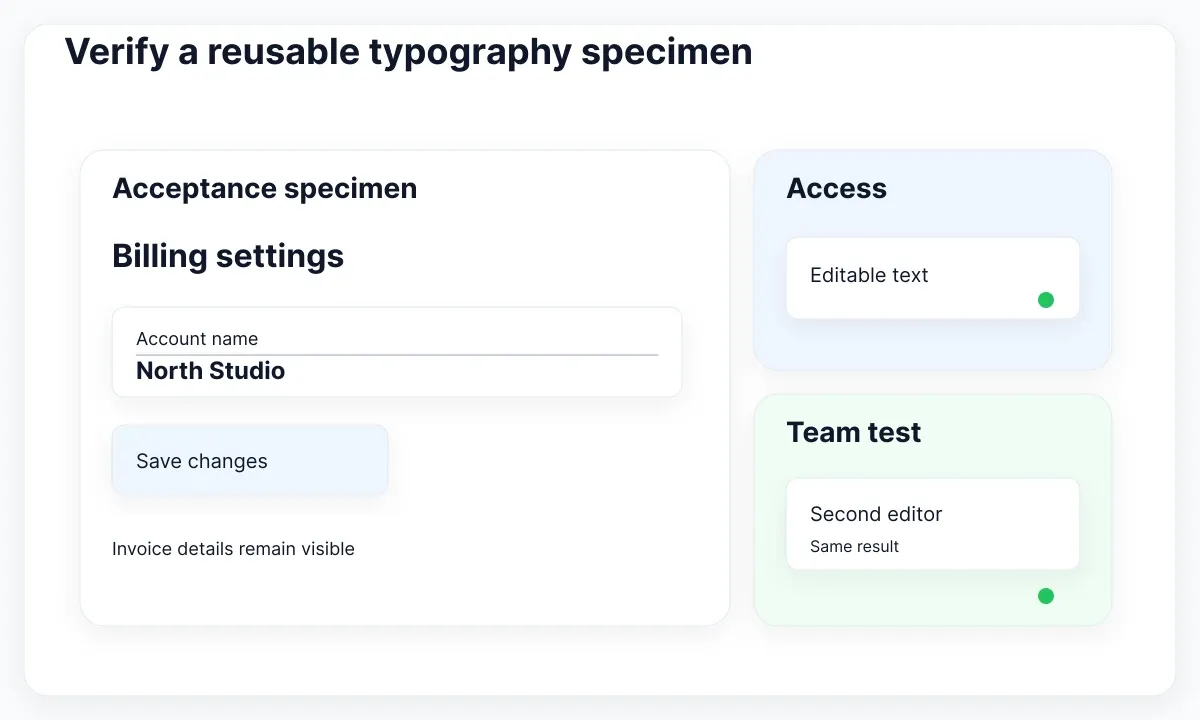Click the green dot in Team test panel
The width and height of the screenshot is (1200, 720).
(1046, 596)
